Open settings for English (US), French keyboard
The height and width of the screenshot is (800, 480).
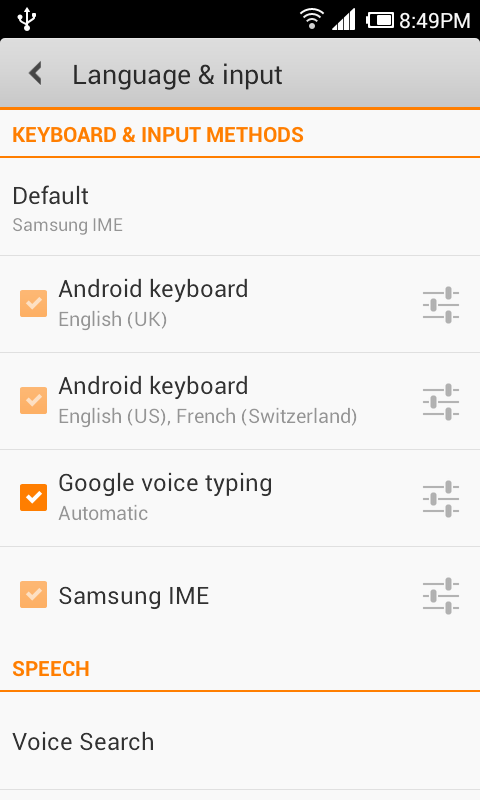[441, 402]
